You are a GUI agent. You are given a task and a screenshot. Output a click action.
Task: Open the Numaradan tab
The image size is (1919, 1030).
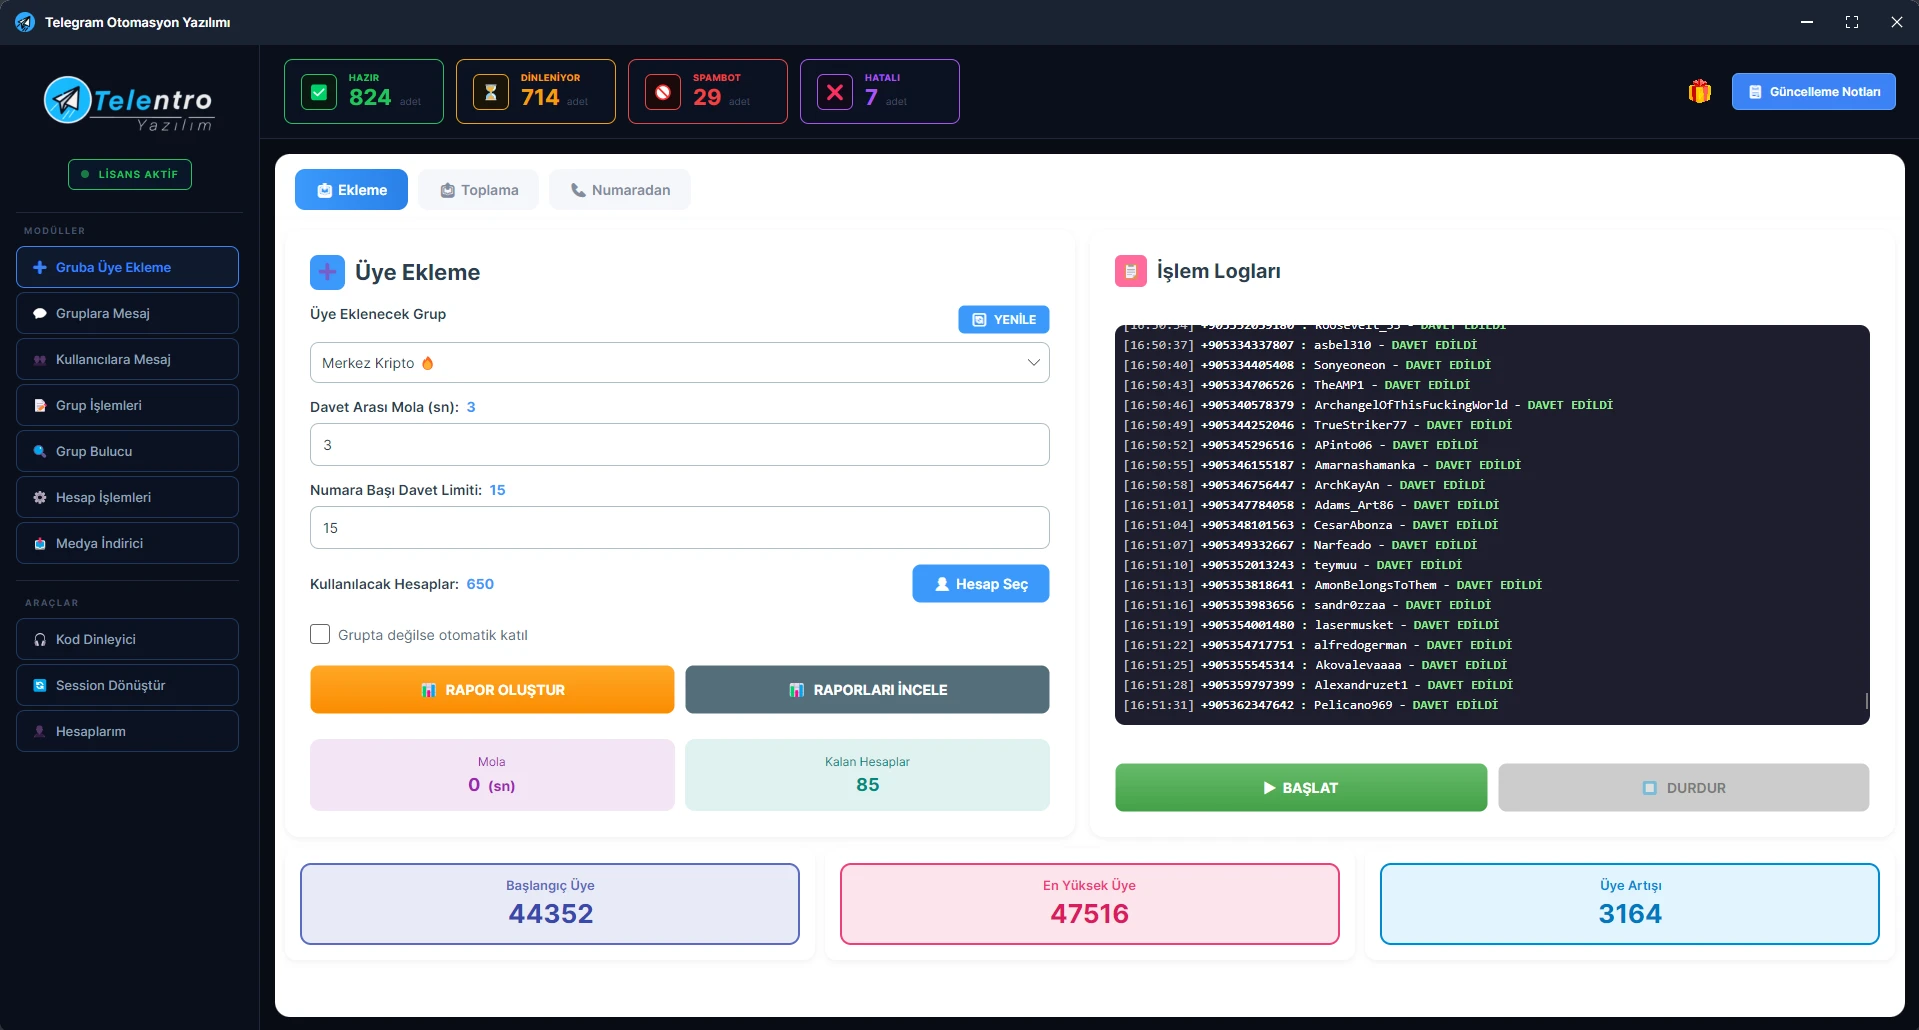coord(620,190)
